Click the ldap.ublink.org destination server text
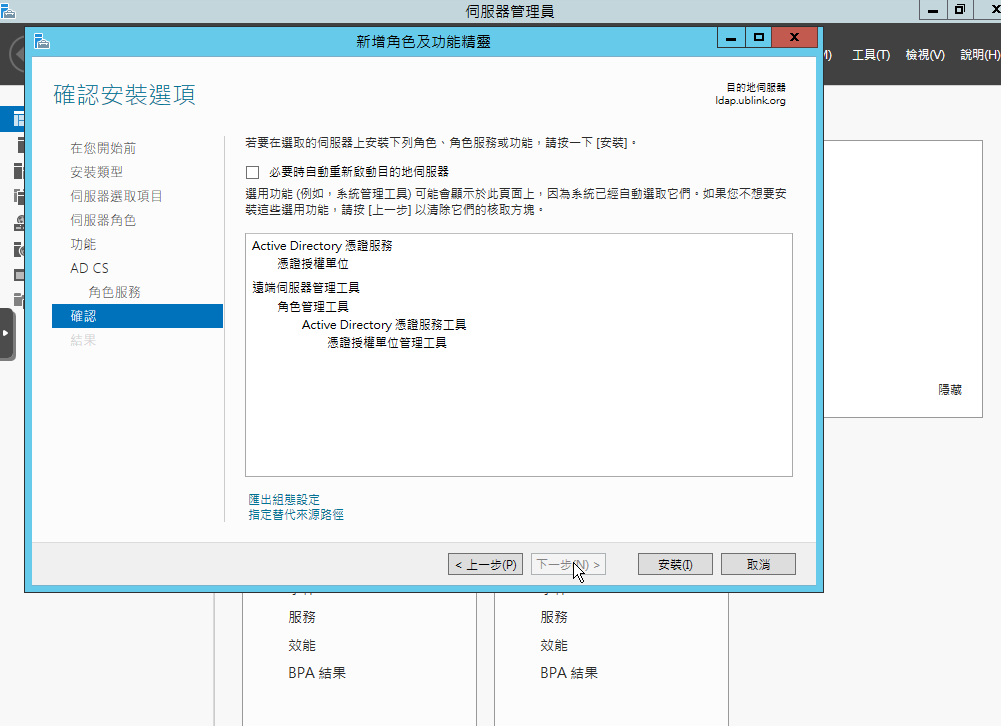The height and width of the screenshot is (726, 1001). [x=750, y=100]
